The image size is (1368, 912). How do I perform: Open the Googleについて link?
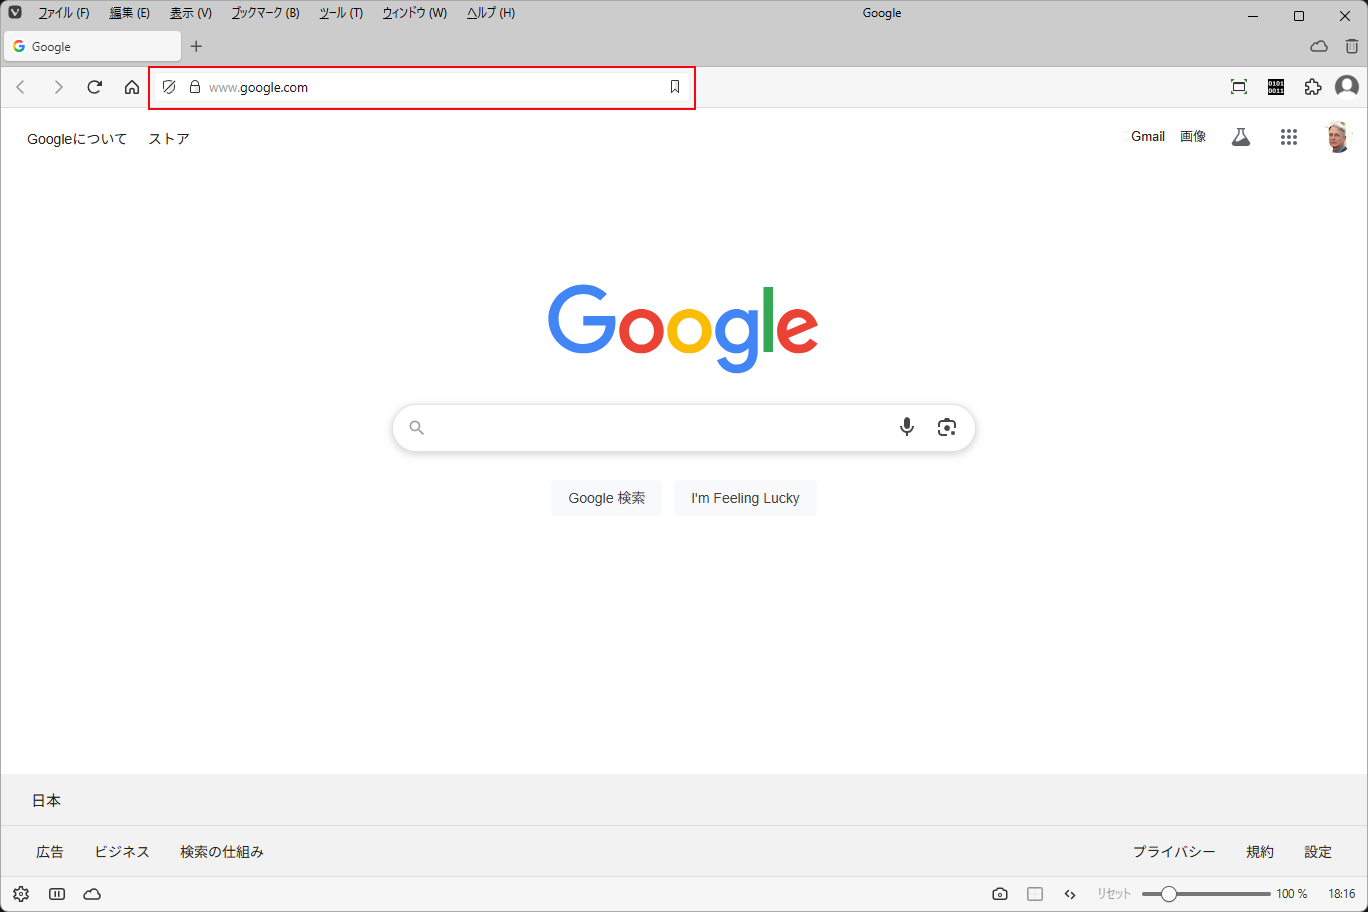[x=77, y=139]
